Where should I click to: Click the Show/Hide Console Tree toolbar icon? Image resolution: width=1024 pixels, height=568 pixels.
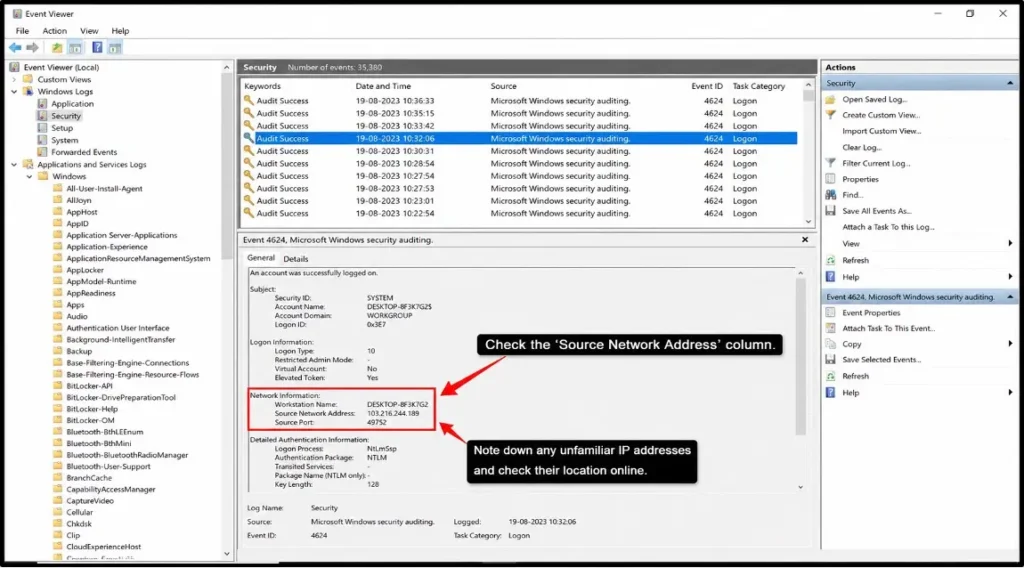75,48
